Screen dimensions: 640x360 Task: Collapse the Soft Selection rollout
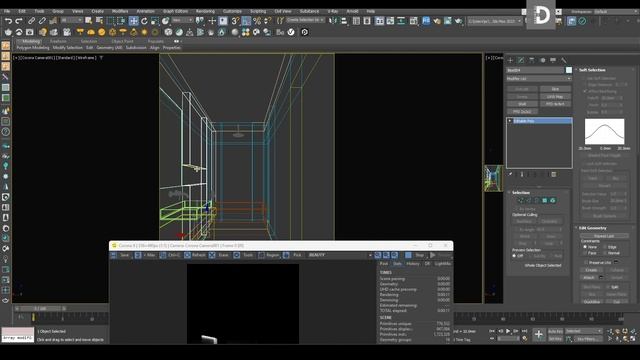(592, 70)
